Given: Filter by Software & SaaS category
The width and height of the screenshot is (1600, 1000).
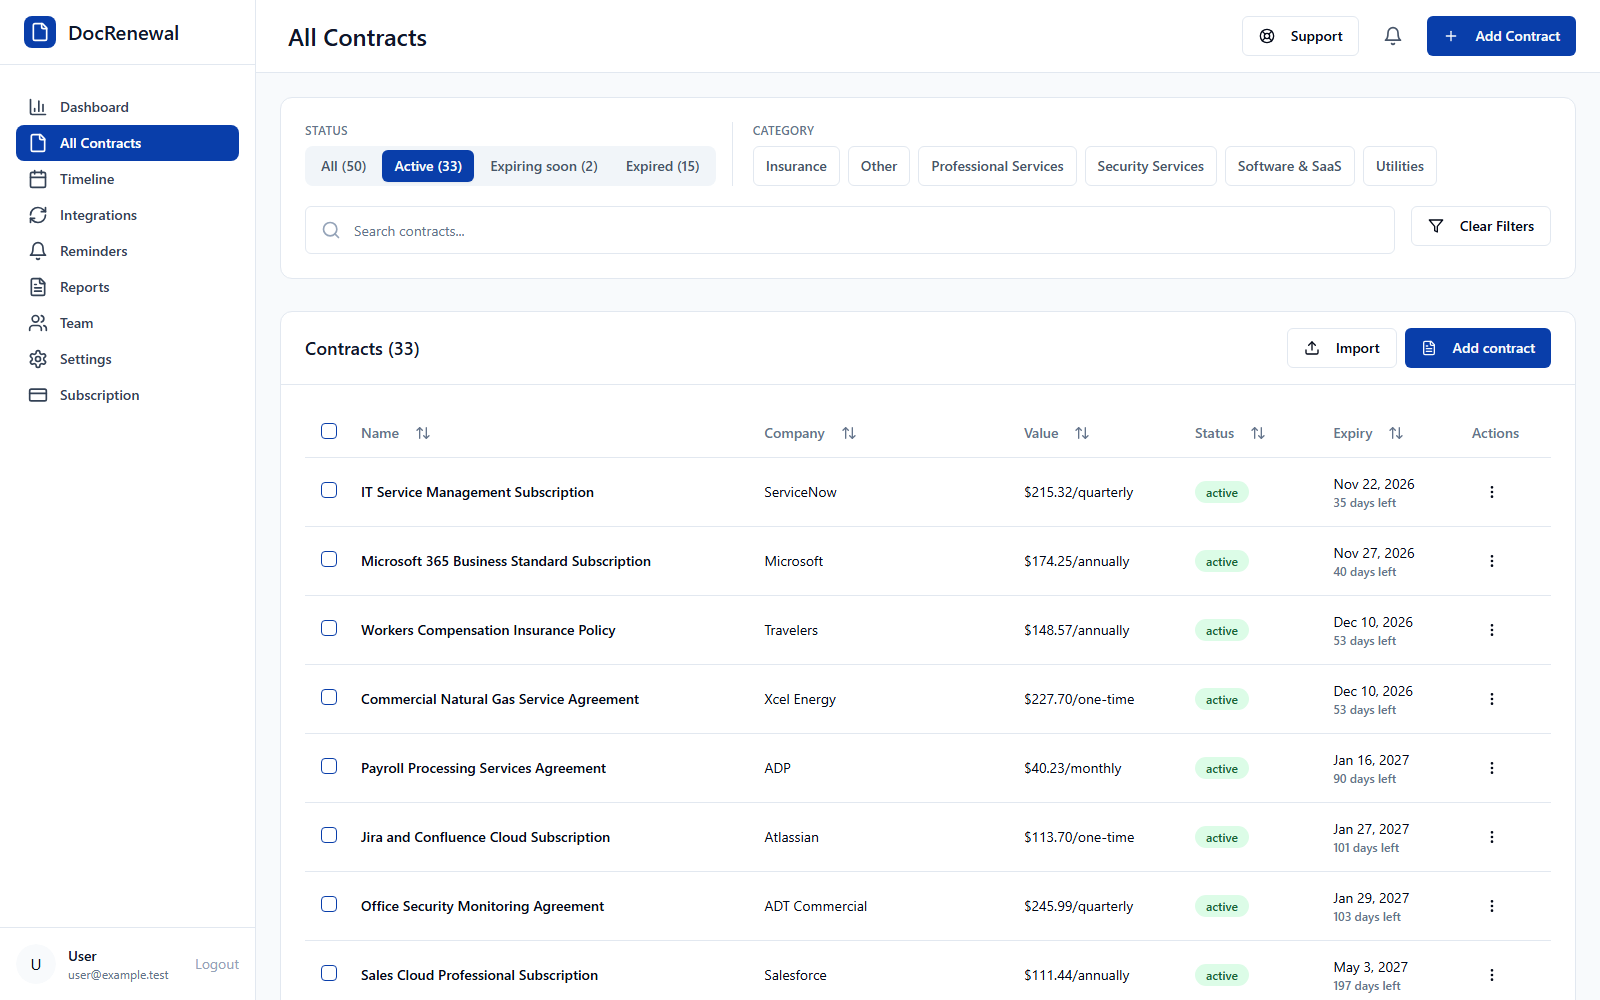Looking at the screenshot, I should point(1289,166).
